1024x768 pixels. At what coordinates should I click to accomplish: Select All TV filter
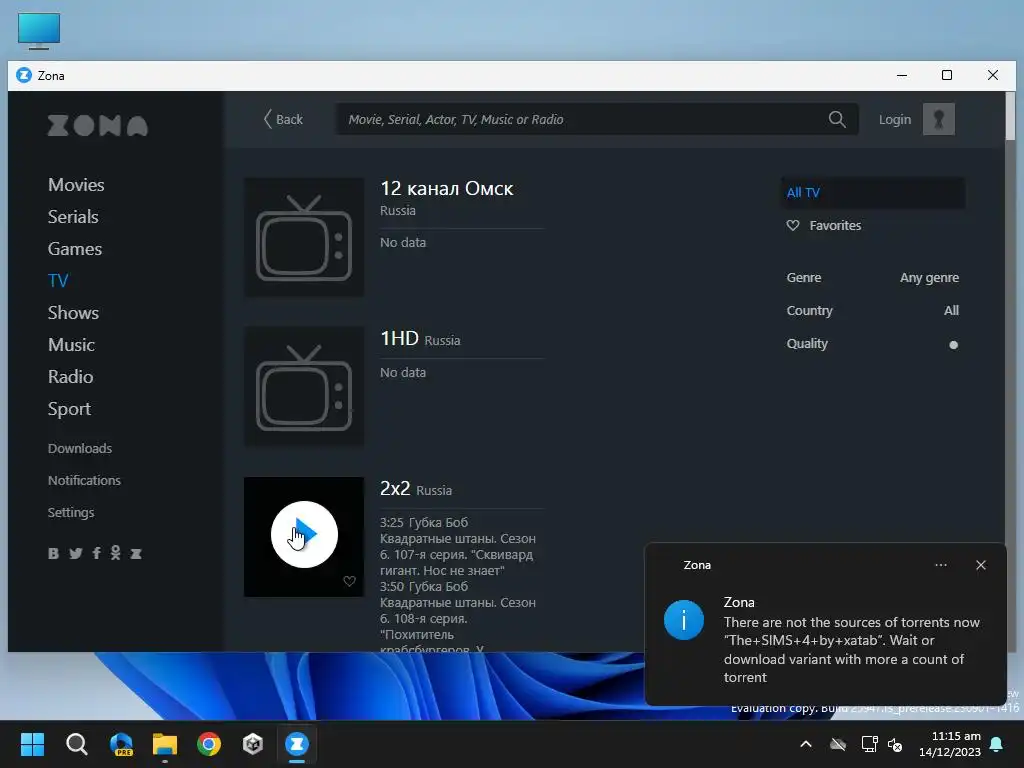[872, 193]
